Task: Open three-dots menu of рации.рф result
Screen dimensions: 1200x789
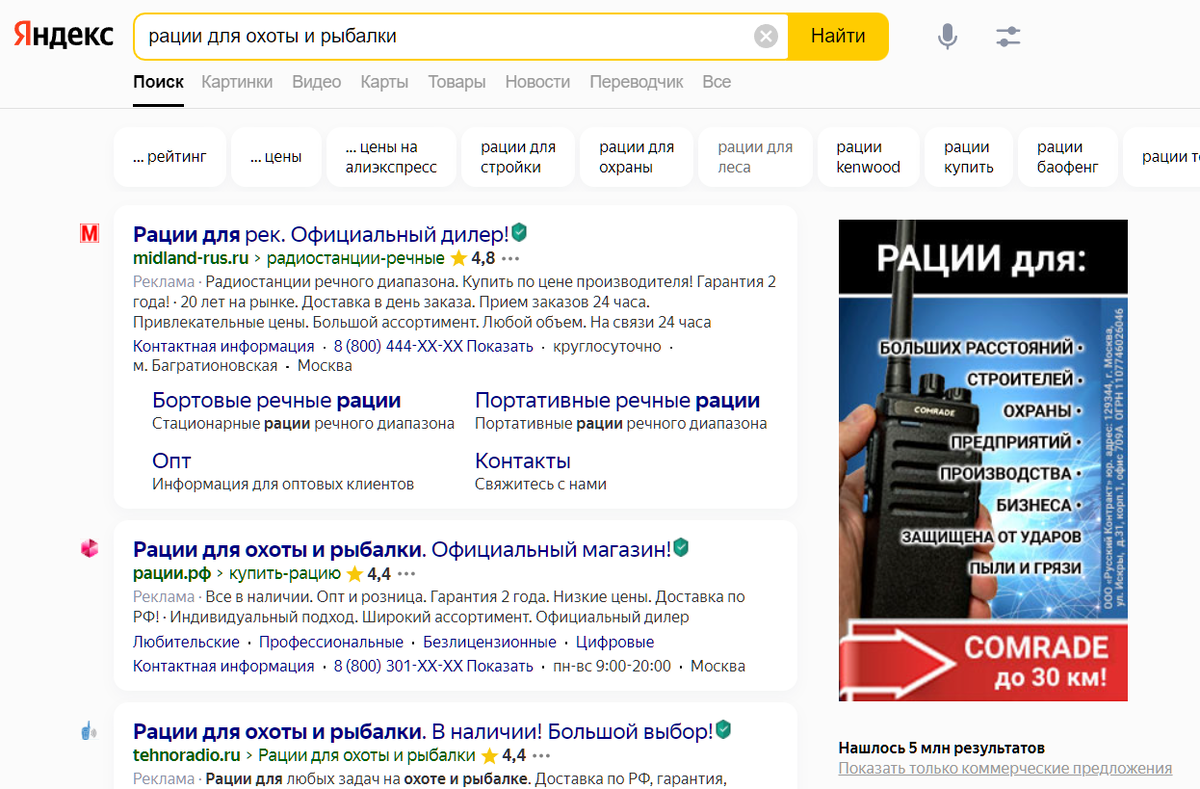Action: tap(406, 574)
